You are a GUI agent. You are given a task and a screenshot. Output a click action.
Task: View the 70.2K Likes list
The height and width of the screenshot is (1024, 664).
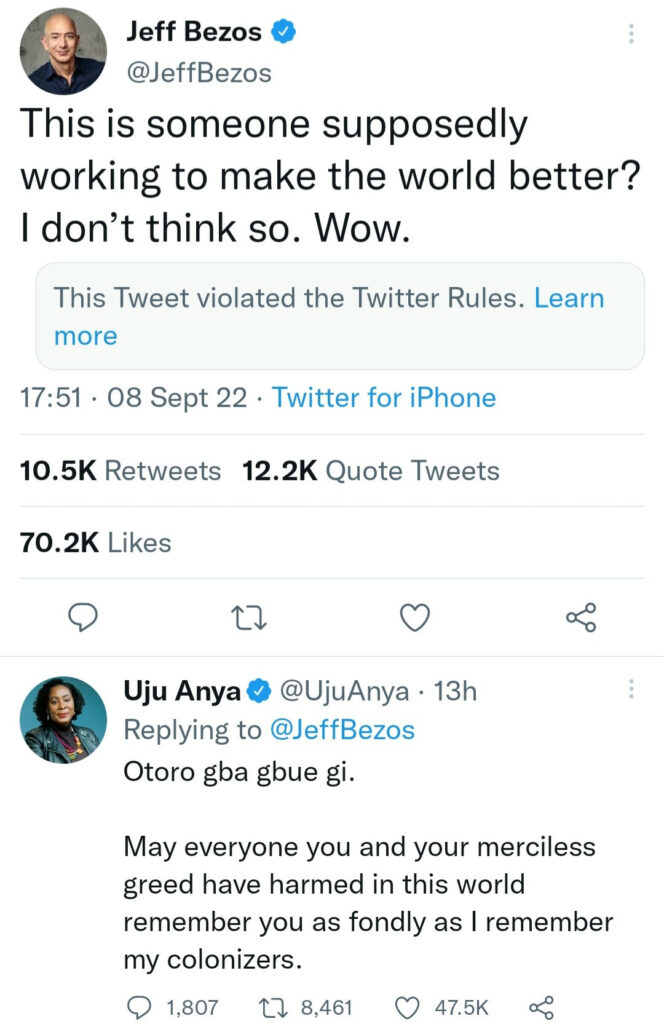(96, 543)
